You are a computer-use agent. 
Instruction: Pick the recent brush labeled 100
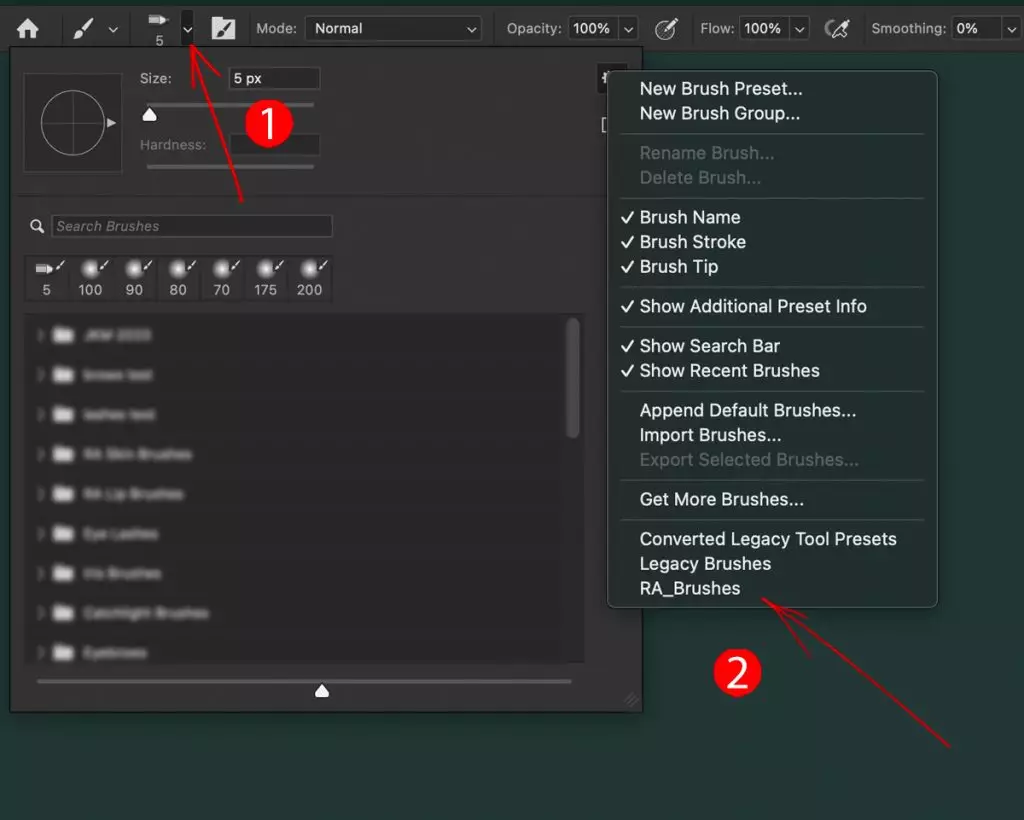coord(91,278)
